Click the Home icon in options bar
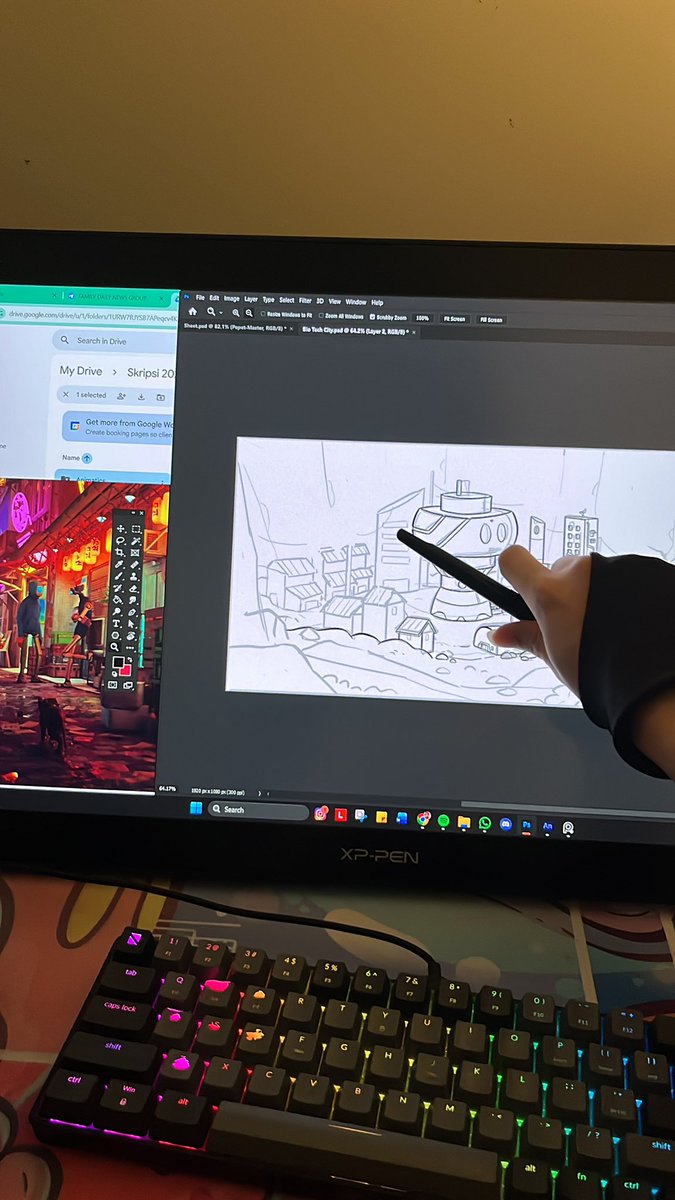Image resolution: width=675 pixels, height=1200 pixels. coord(193,311)
